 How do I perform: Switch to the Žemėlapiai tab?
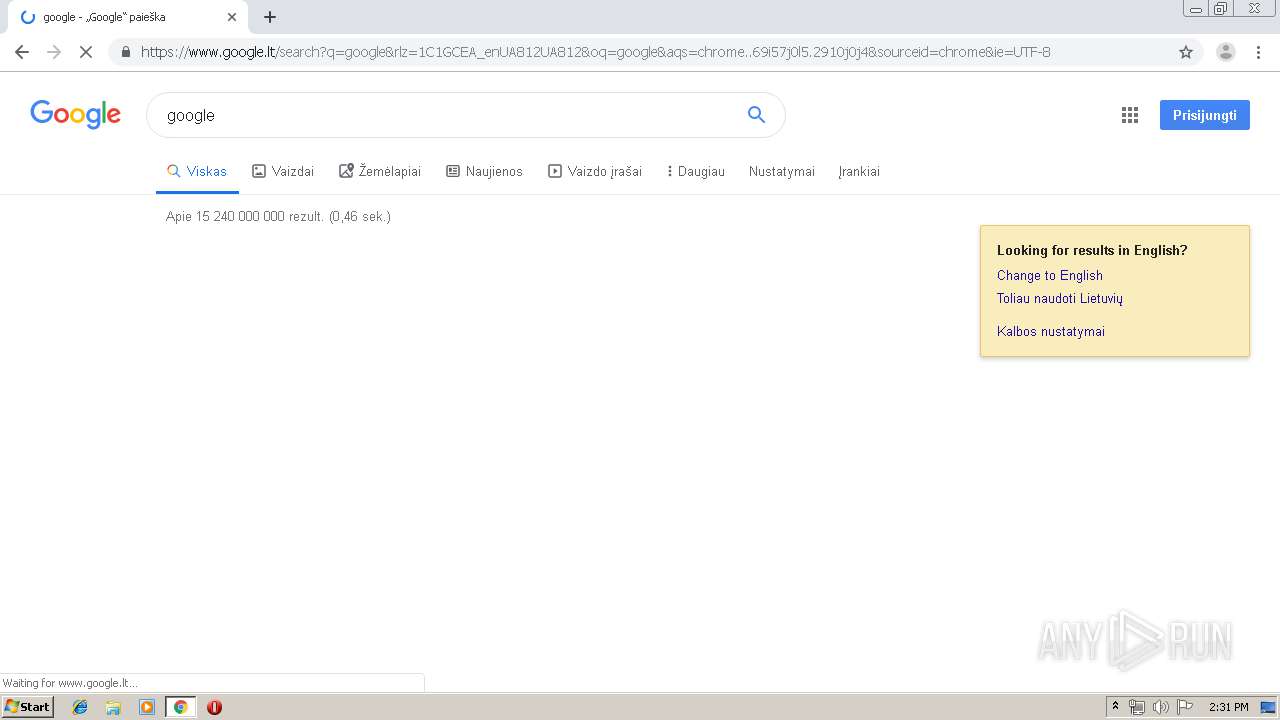[x=380, y=171]
